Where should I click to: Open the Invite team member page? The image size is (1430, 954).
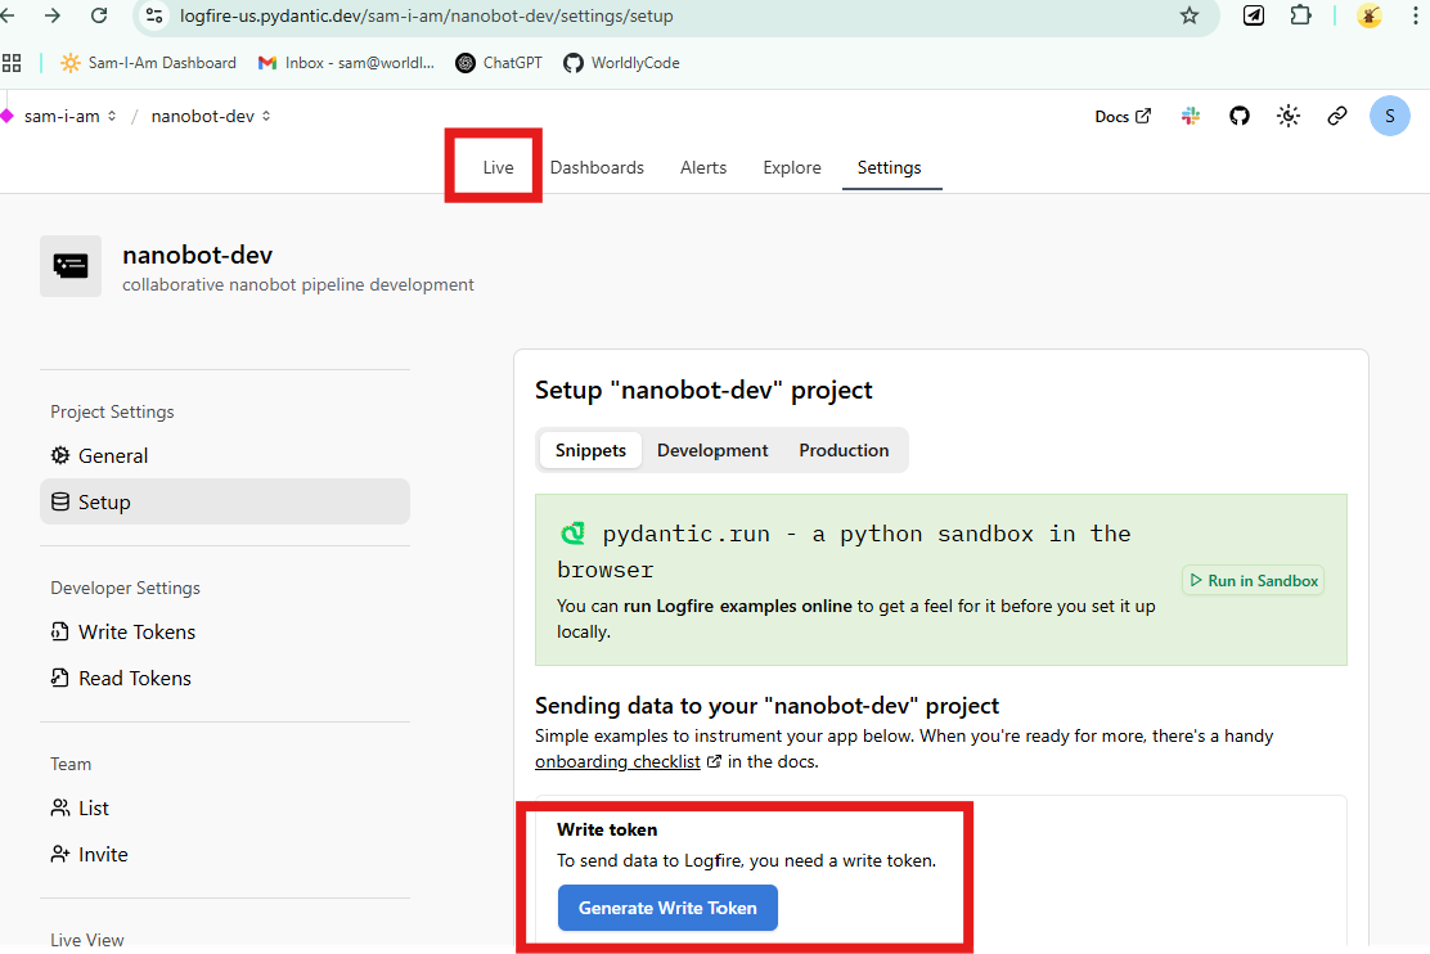pyautogui.click(x=102, y=854)
